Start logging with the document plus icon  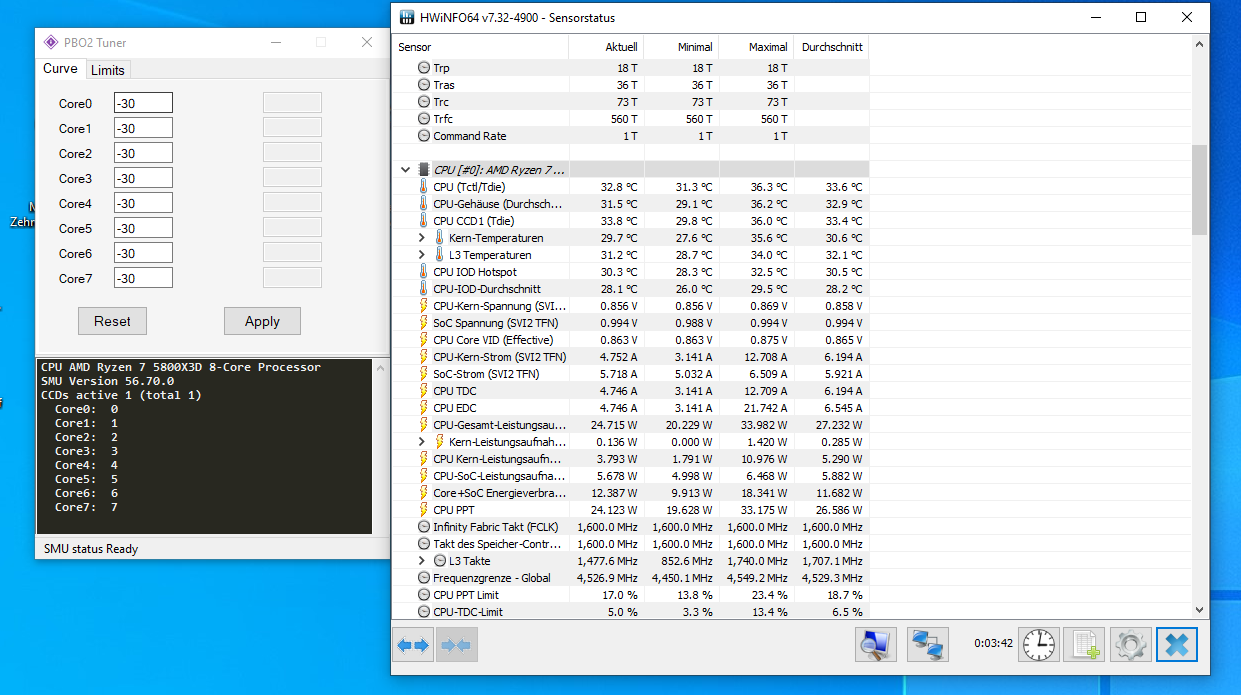(x=1083, y=645)
